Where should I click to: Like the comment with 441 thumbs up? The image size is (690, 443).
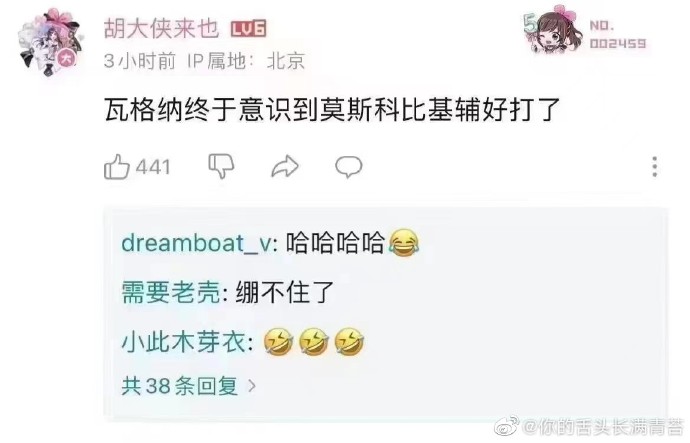[117, 166]
